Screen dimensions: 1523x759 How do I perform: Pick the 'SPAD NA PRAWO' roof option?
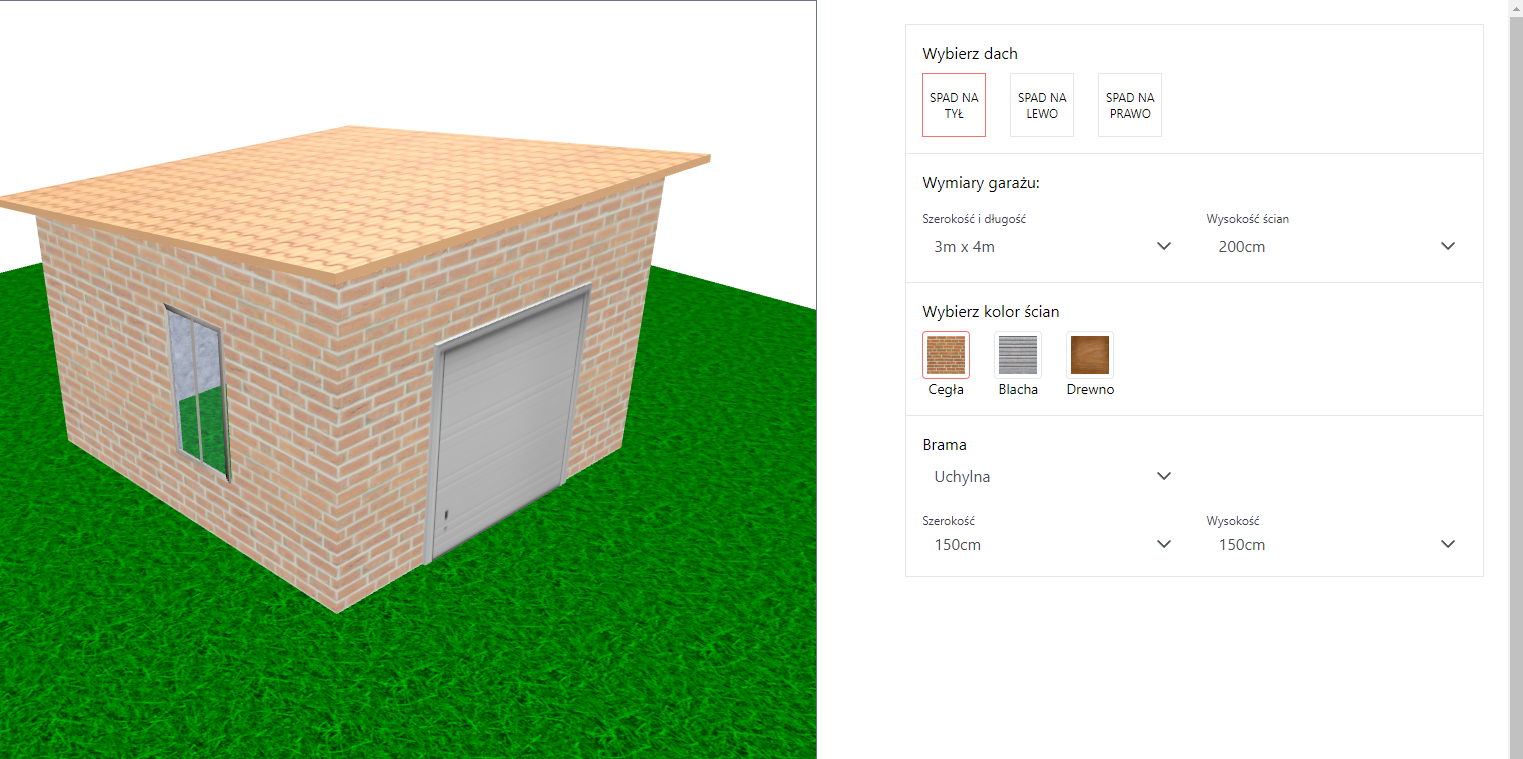pyautogui.click(x=1129, y=105)
